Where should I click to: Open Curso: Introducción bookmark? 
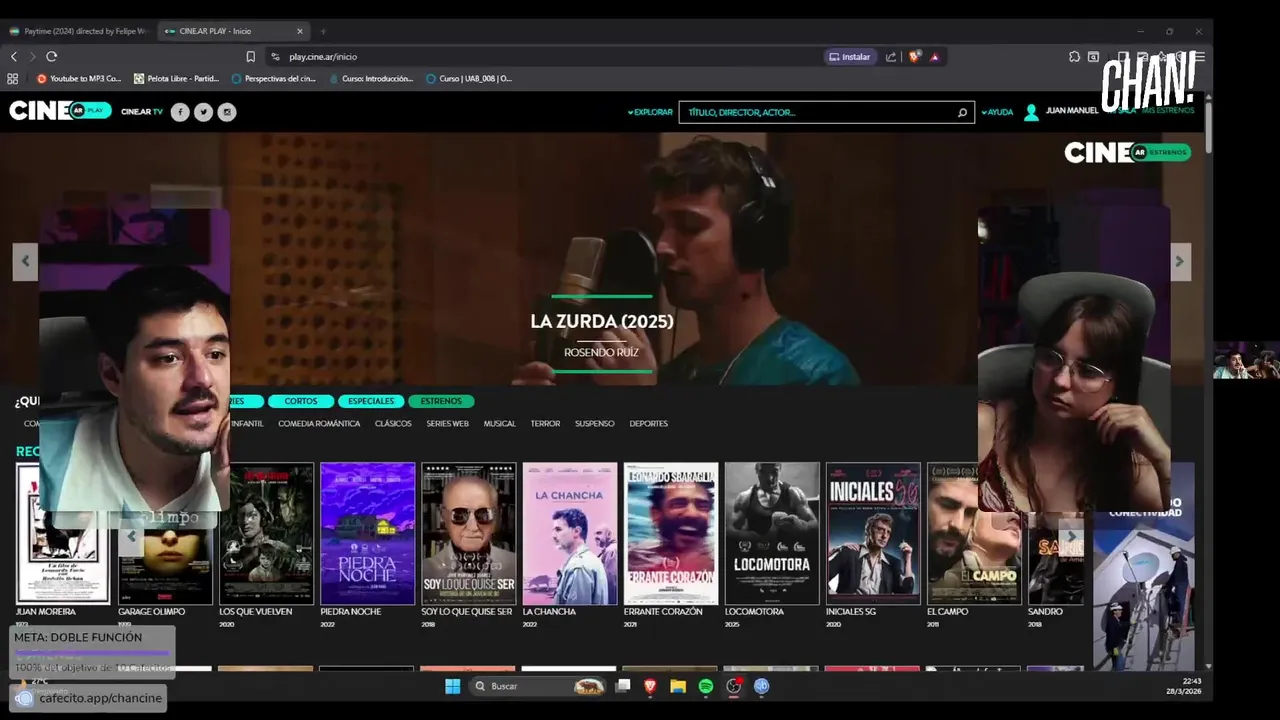point(370,78)
